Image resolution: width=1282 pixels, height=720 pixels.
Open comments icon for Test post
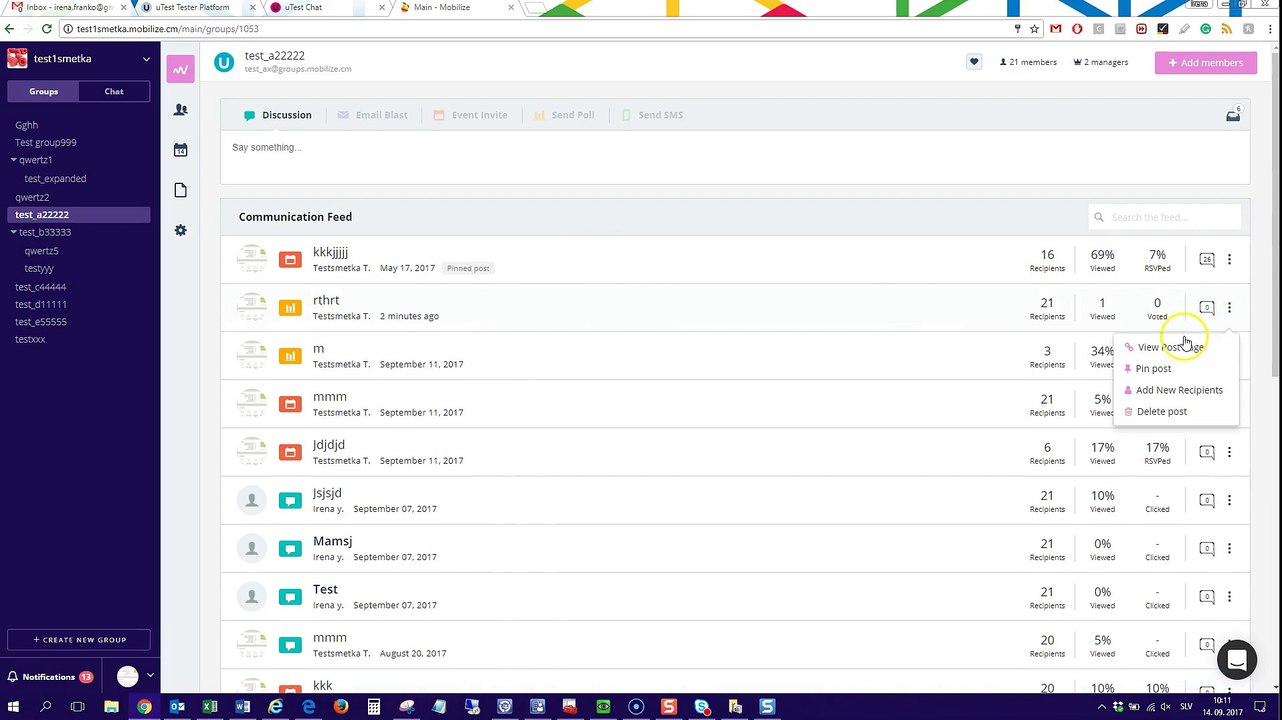click(1207, 596)
